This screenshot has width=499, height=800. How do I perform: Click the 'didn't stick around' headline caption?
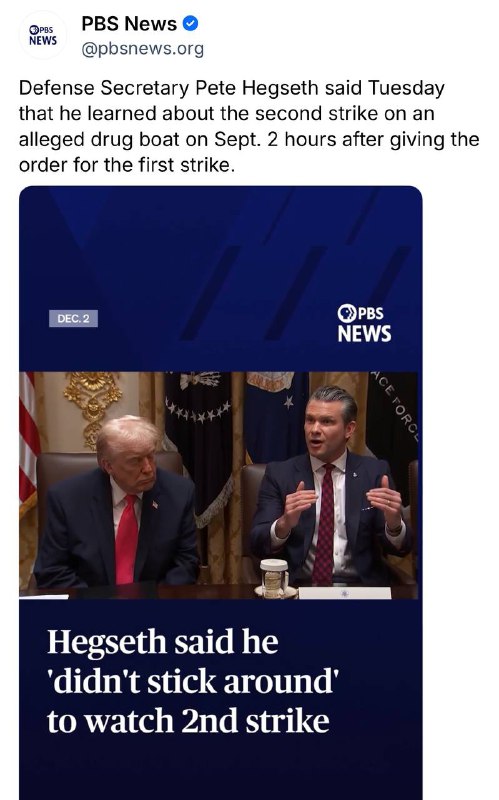coord(193,681)
